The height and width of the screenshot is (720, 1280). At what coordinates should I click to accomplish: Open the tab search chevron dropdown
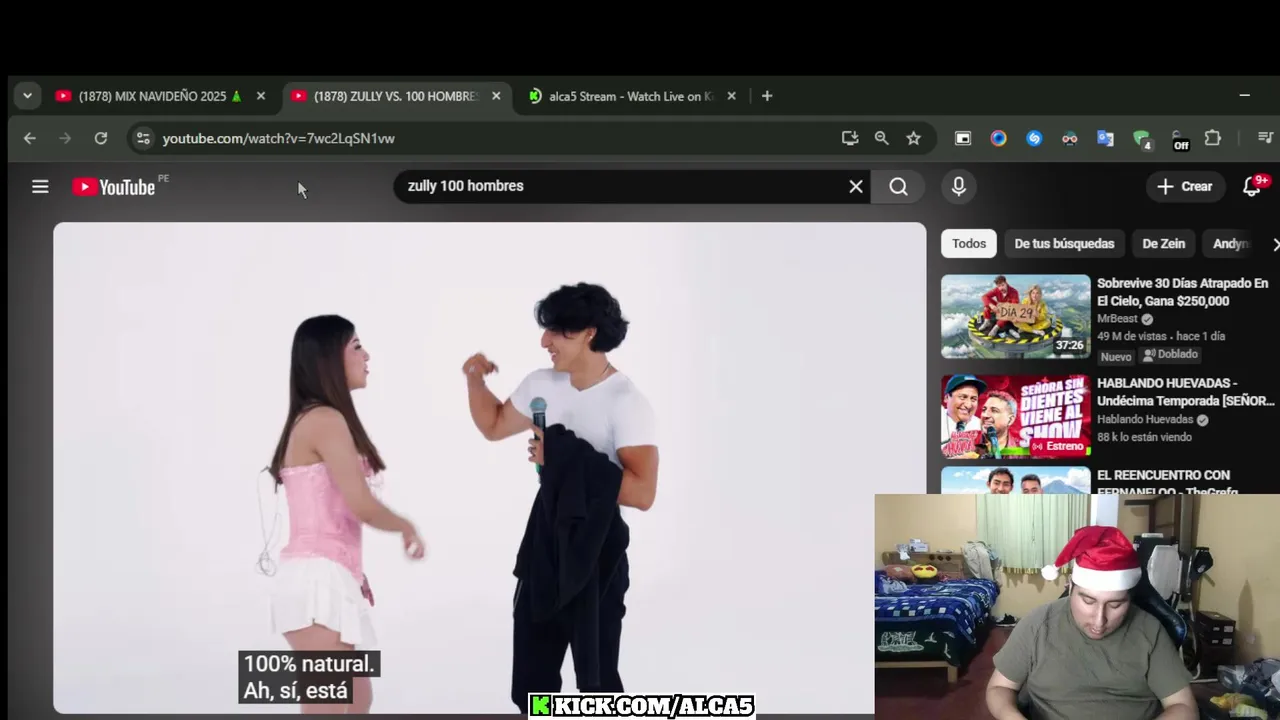point(27,96)
